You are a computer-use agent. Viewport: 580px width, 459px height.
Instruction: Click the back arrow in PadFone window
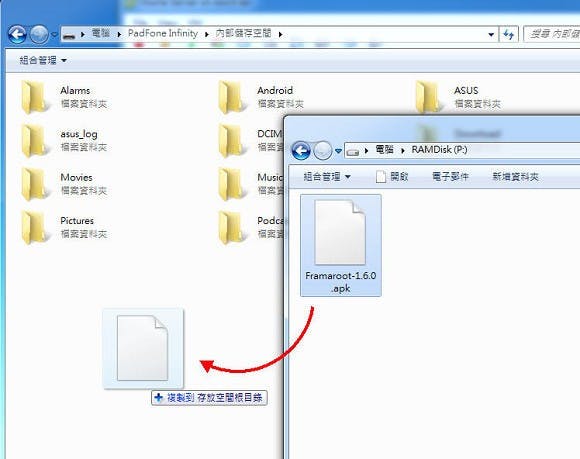[17, 34]
